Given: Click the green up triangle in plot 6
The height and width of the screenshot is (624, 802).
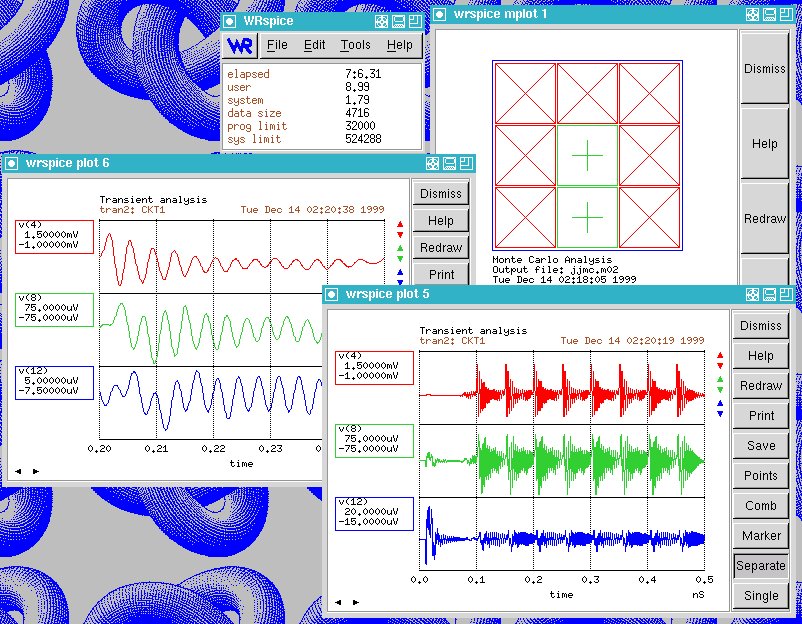Looking at the screenshot, I should (400, 248).
